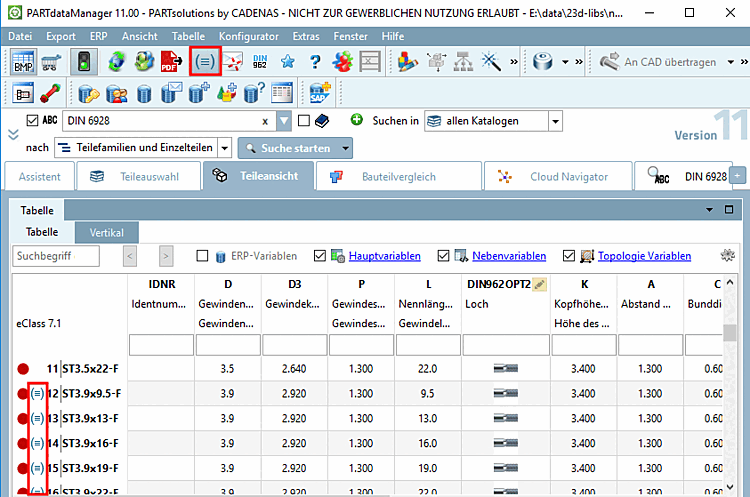Click the traffic light status icon
750x497 pixels.
(x=82, y=62)
